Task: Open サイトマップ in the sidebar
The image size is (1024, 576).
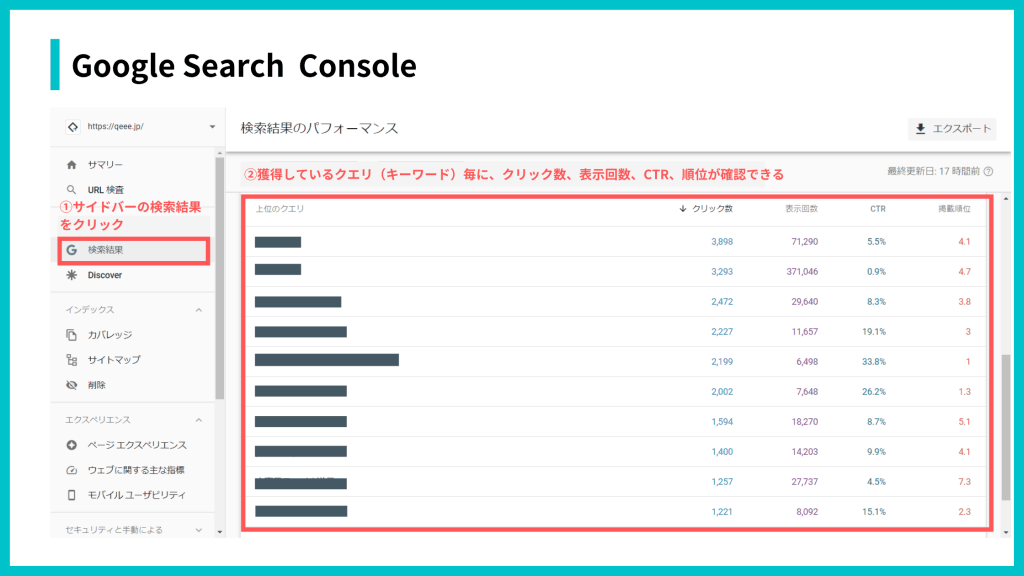Action: 114,360
